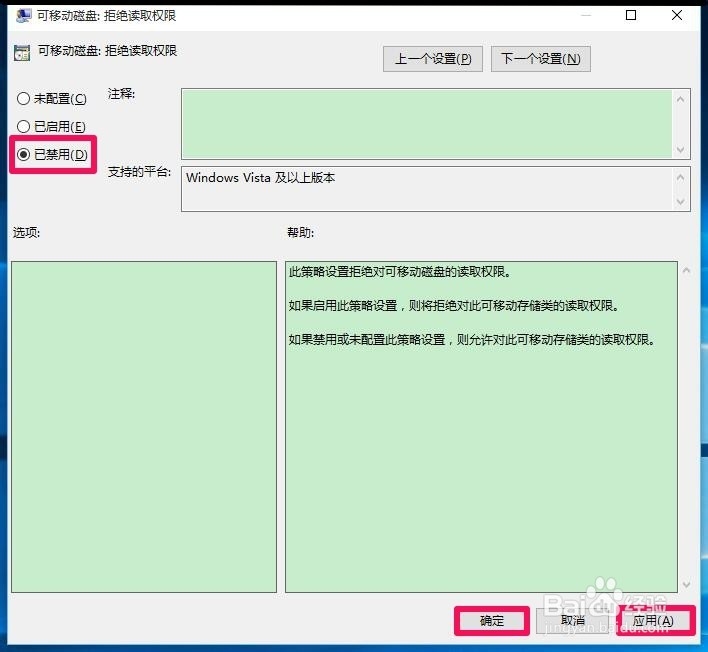Click the 支持的平台 box showing Windows Vista
The height and width of the screenshot is (652, 708).
click(427, 189)
